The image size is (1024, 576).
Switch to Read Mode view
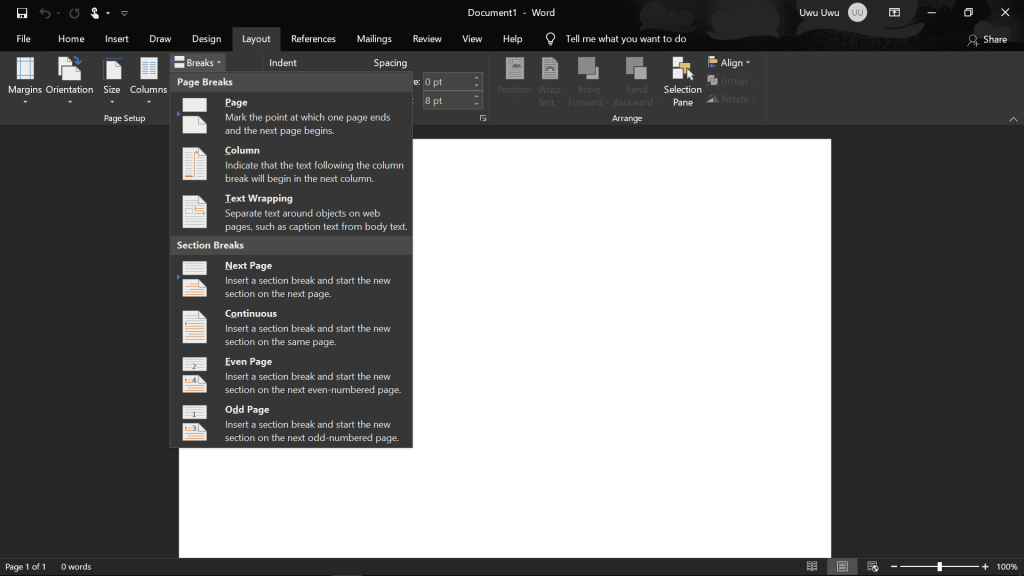812,567
